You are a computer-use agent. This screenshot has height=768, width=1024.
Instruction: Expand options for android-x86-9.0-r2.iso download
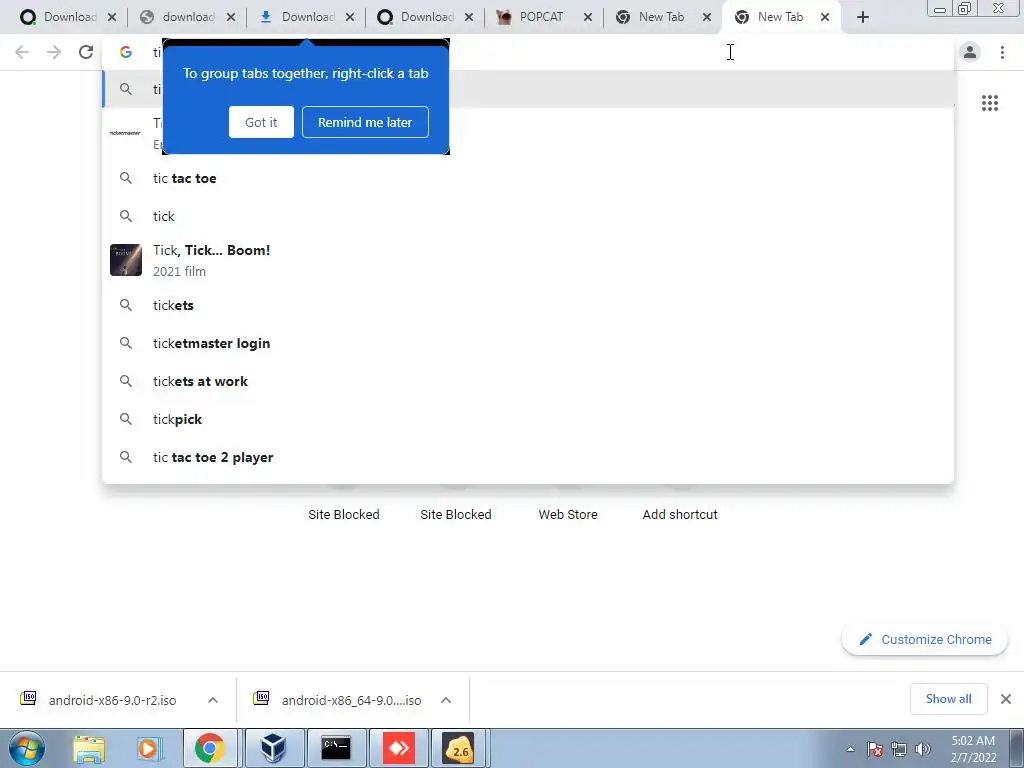[213, 700]
